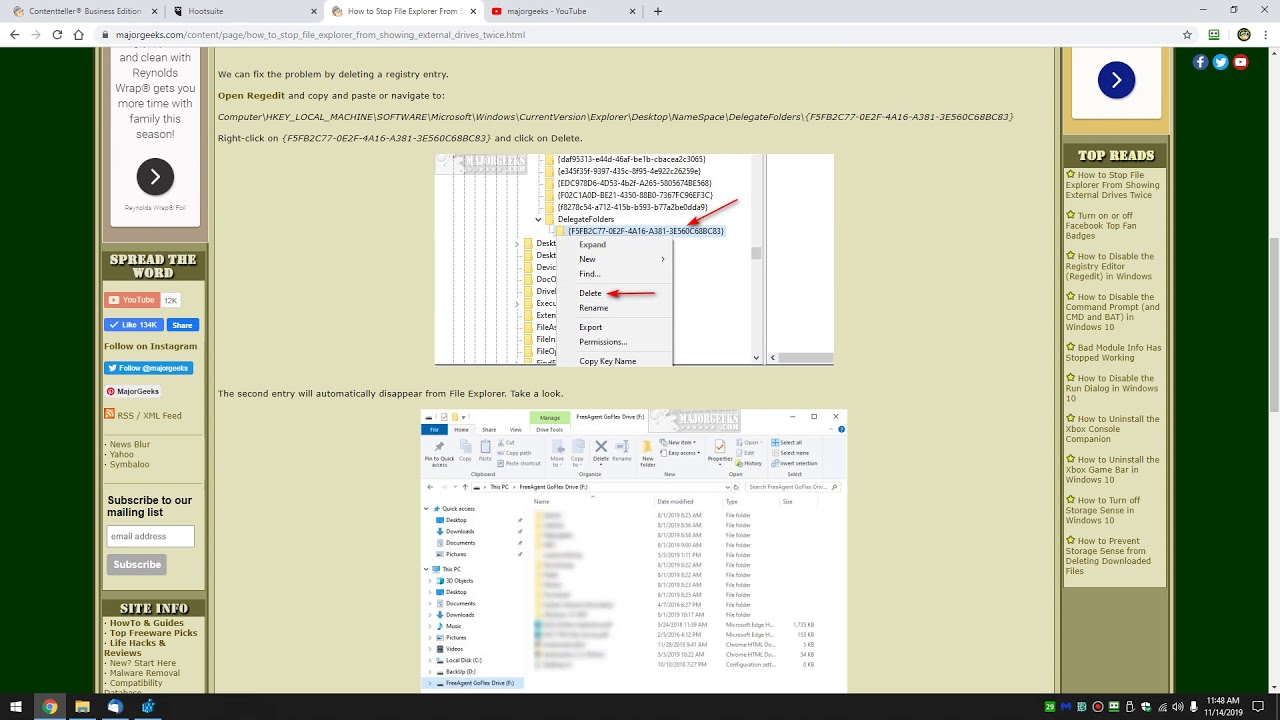Screen dimensions: 1280x720
Task: Click the Follow on Instagram link
Action: [150, 346]
